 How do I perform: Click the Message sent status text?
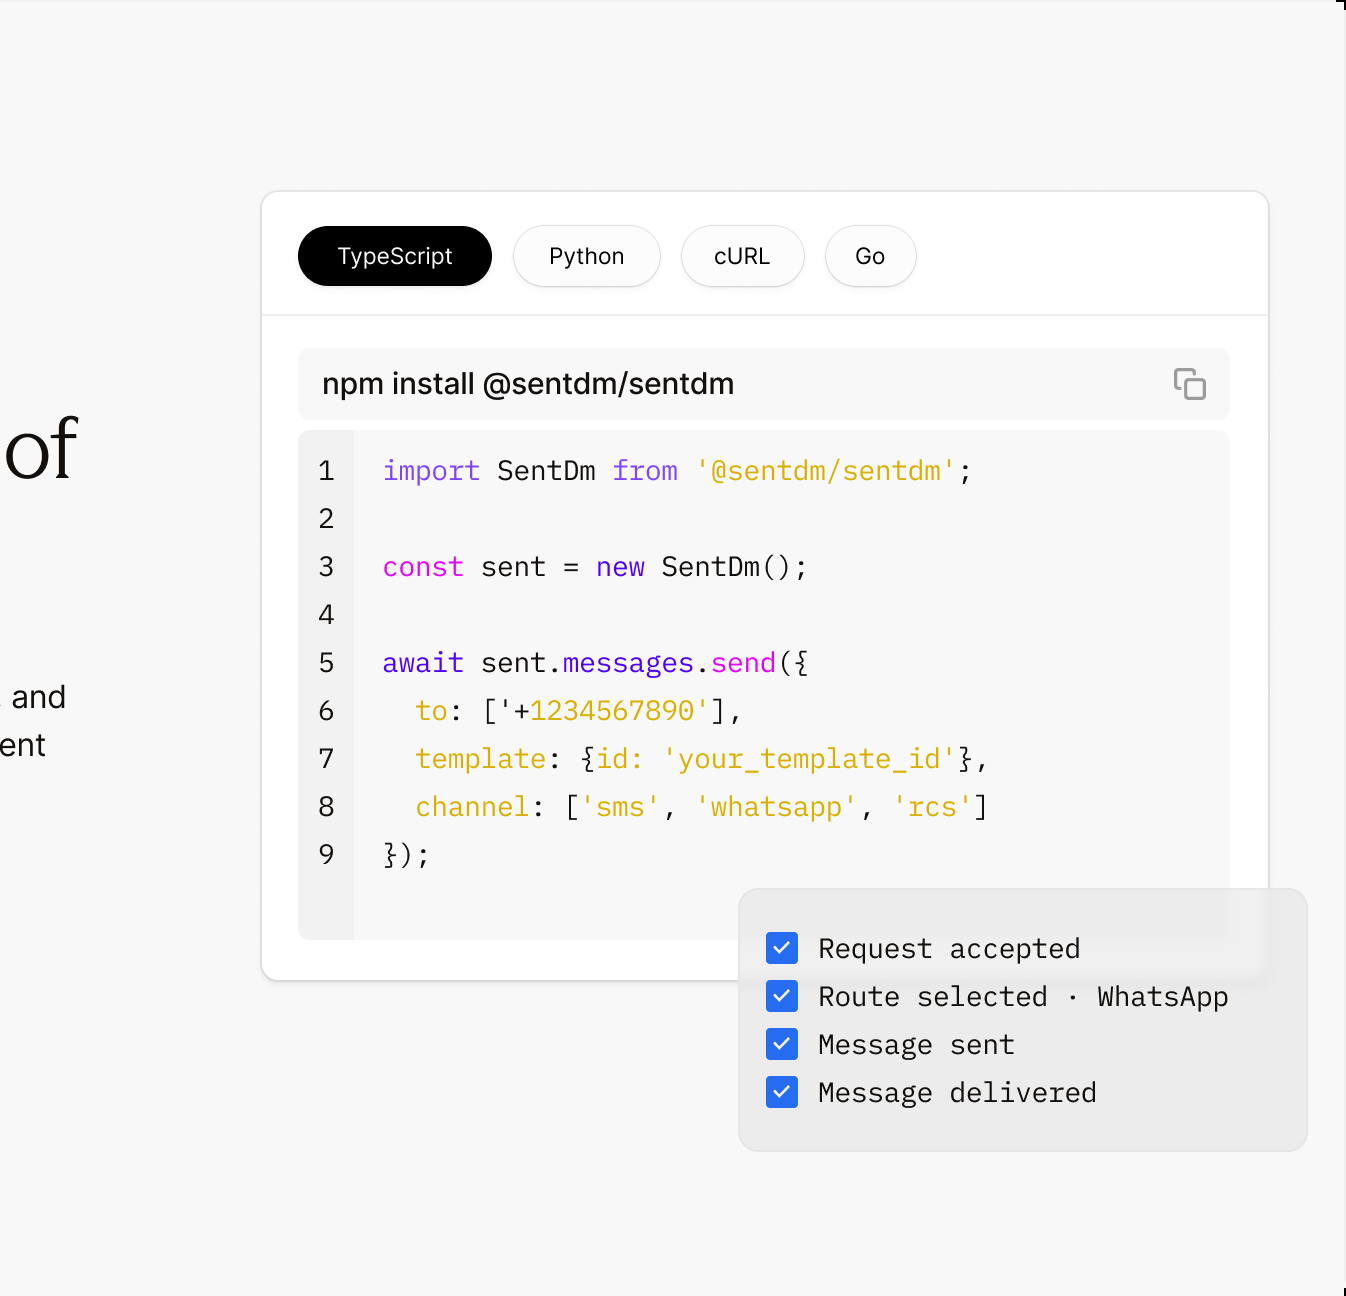916,1044
